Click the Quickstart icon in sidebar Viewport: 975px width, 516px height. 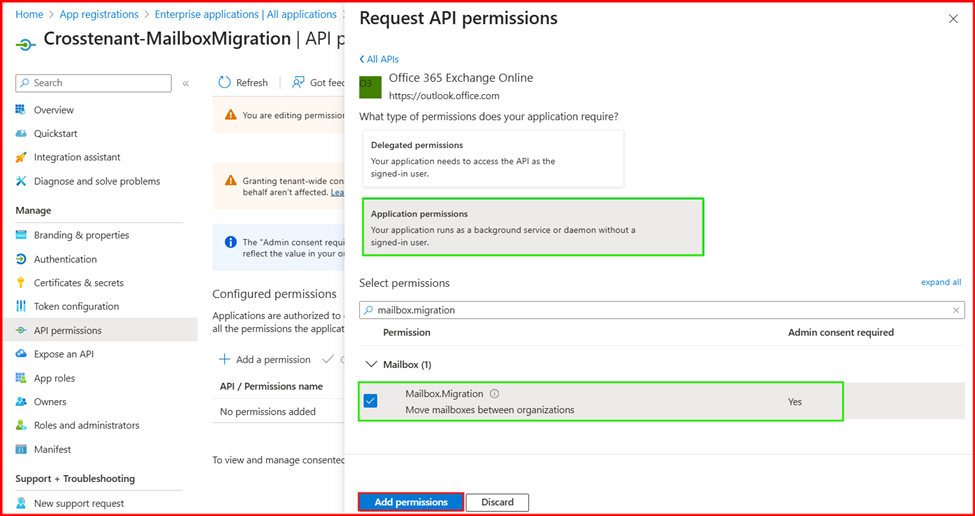[21, 133]
